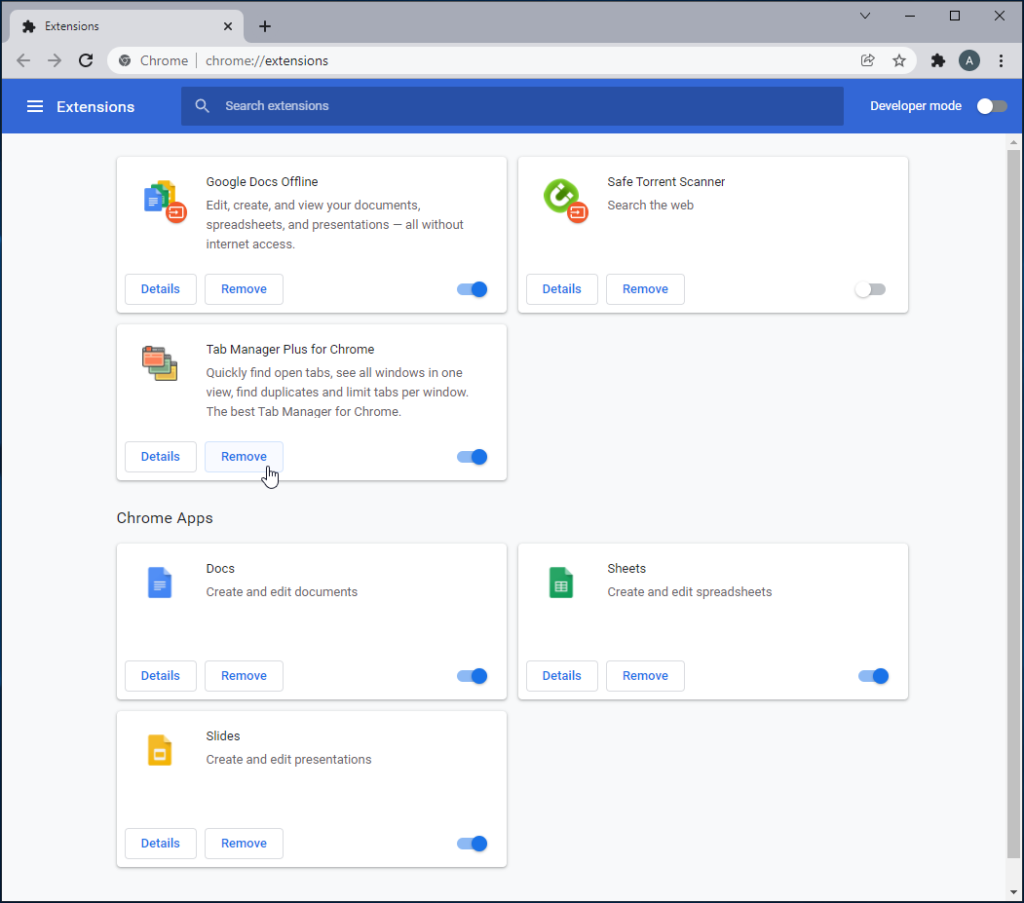Remove the Tab Manager Plus extension

[243, 456]
